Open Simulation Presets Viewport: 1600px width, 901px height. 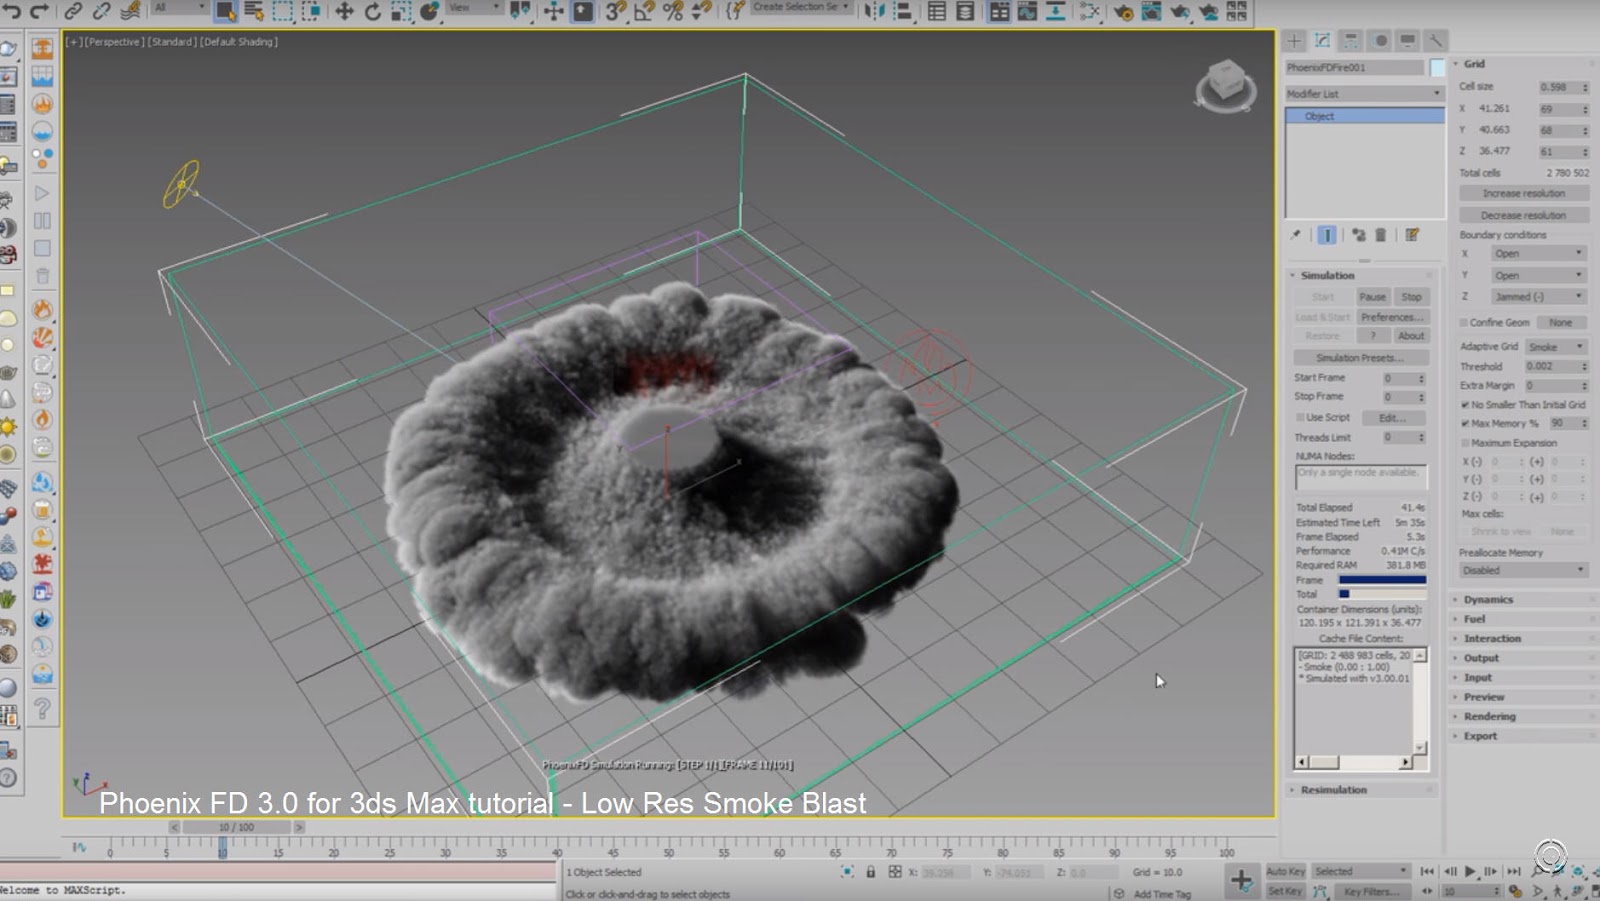tap(1360, 358)
